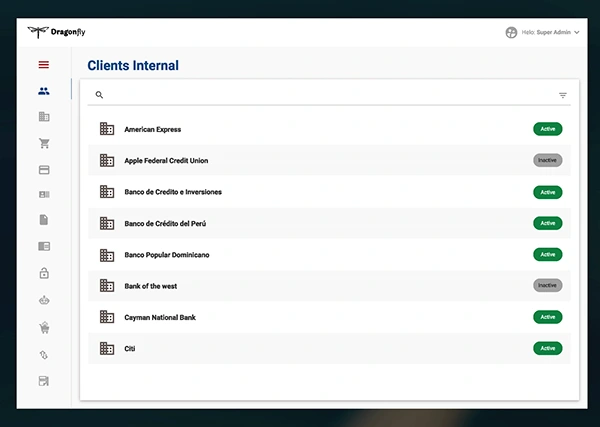The height and width of the screenshot is (427, 600).
Task: Click the Dragonfly logo
Action: coord(57,32)
